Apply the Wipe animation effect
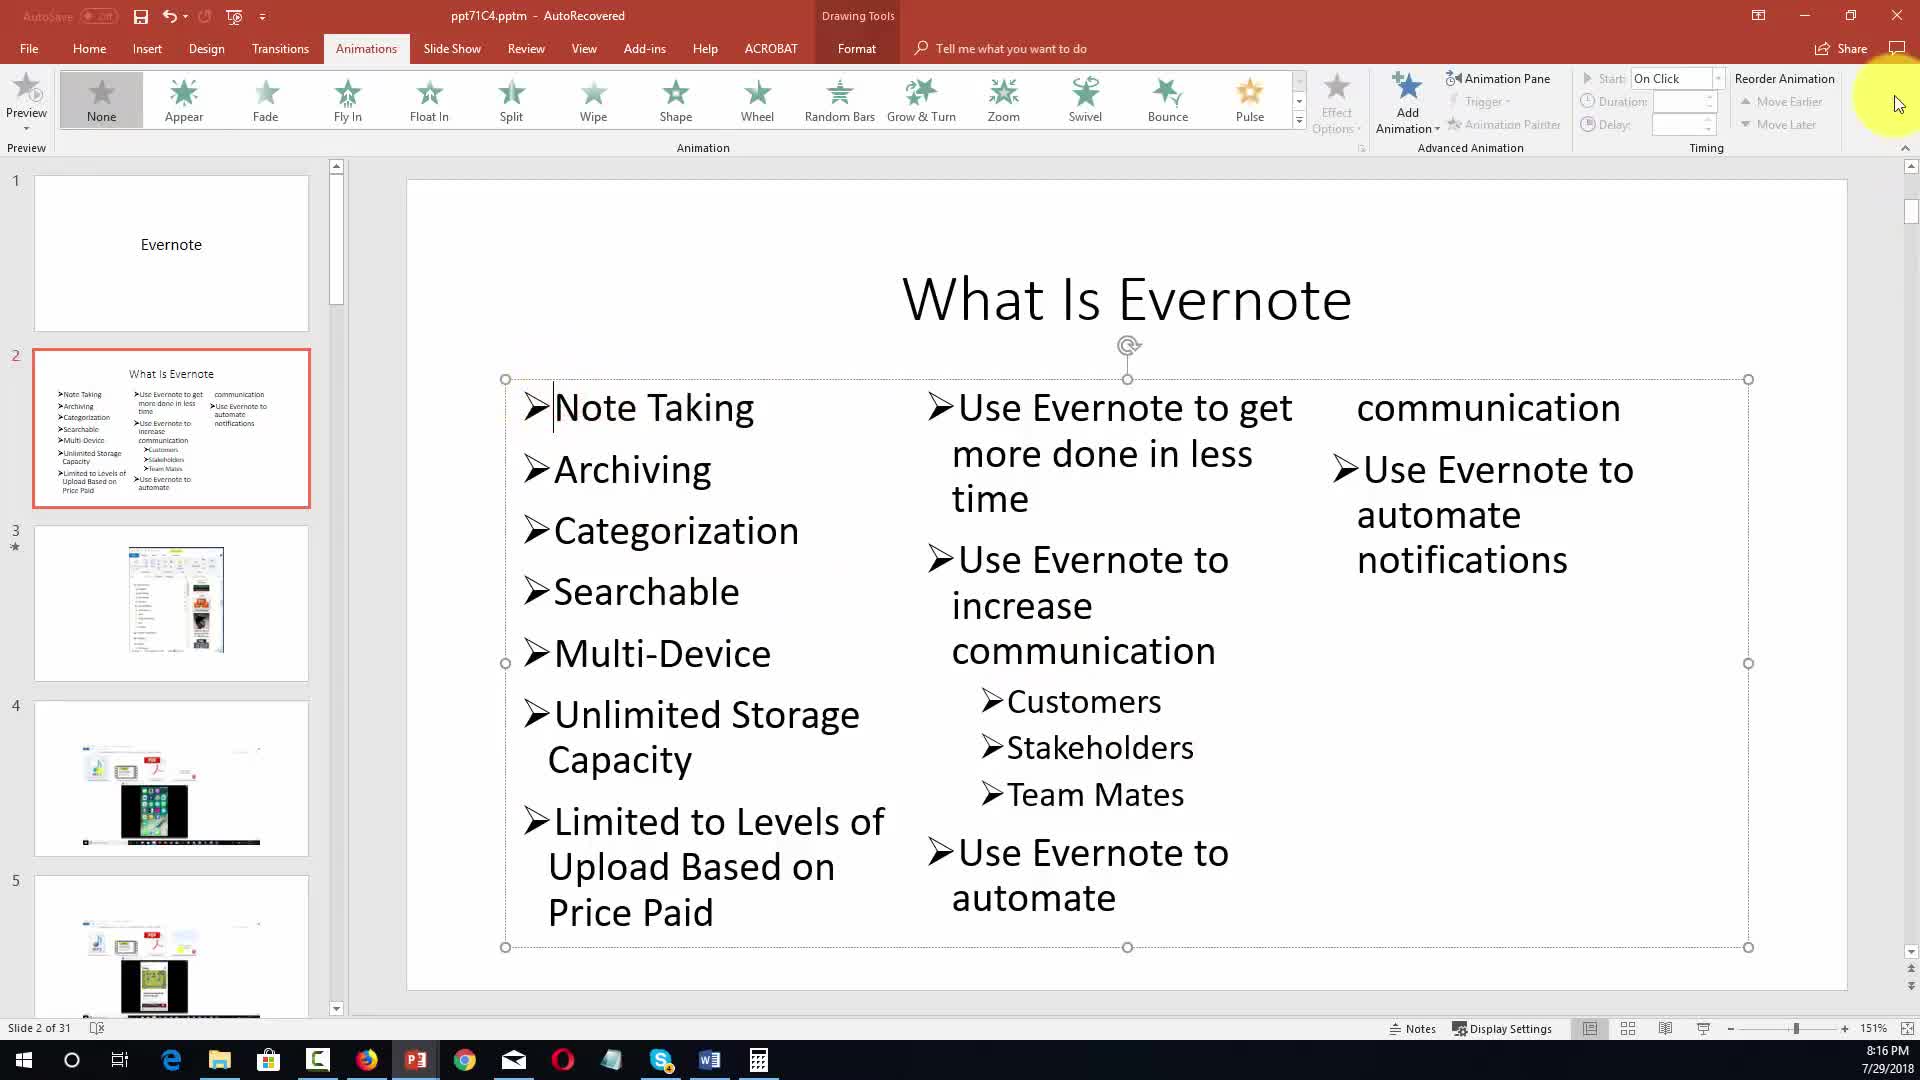1920x1080 pixels. coord(593,100)
